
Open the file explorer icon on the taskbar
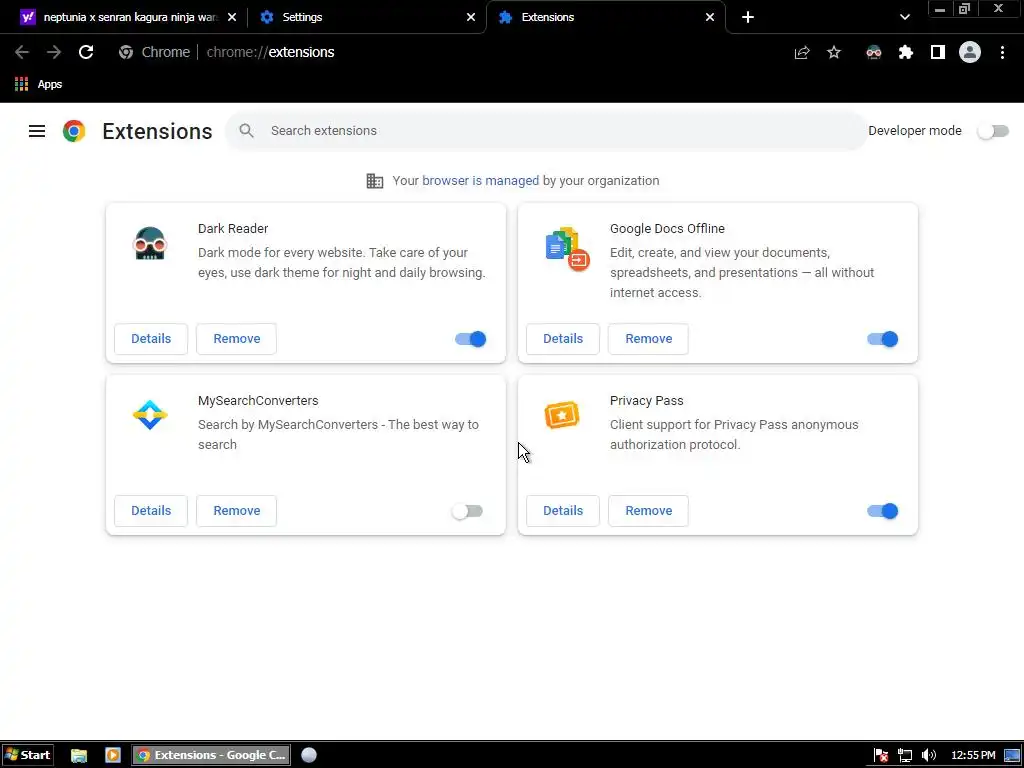pyautogui.click(x=78, y=756)
